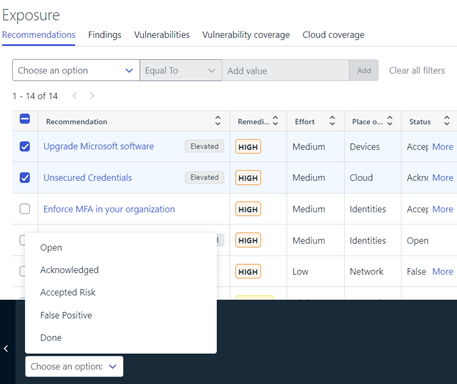Screen dimensions: 457x384
Task: Open 'Enforce MFA in your organization' link
Action: point(109,209)
